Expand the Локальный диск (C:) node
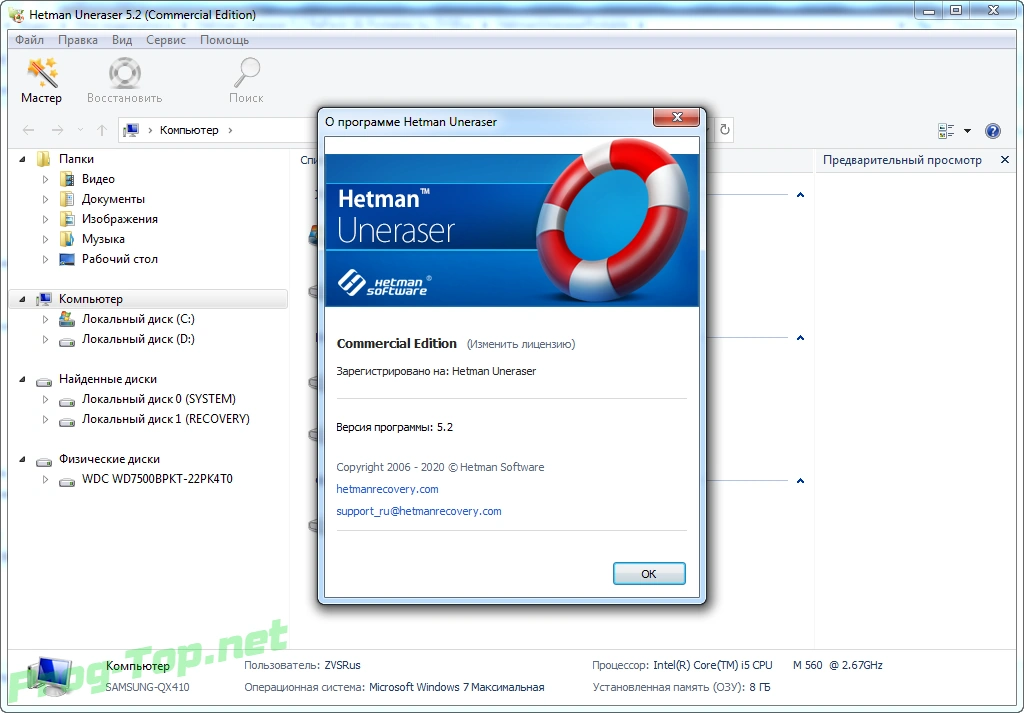The height and width of the screenshot is (713, 1024). pyautogui.click(x=45, y=319)
